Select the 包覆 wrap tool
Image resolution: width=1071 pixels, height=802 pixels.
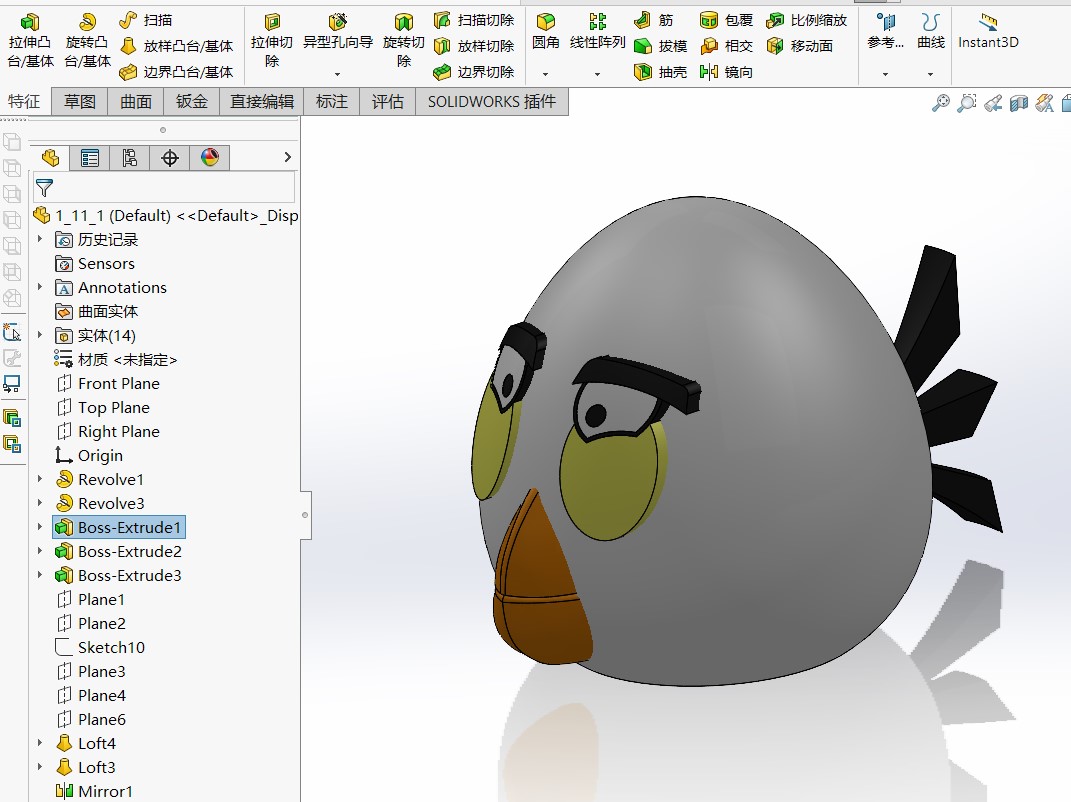(727, 20)
